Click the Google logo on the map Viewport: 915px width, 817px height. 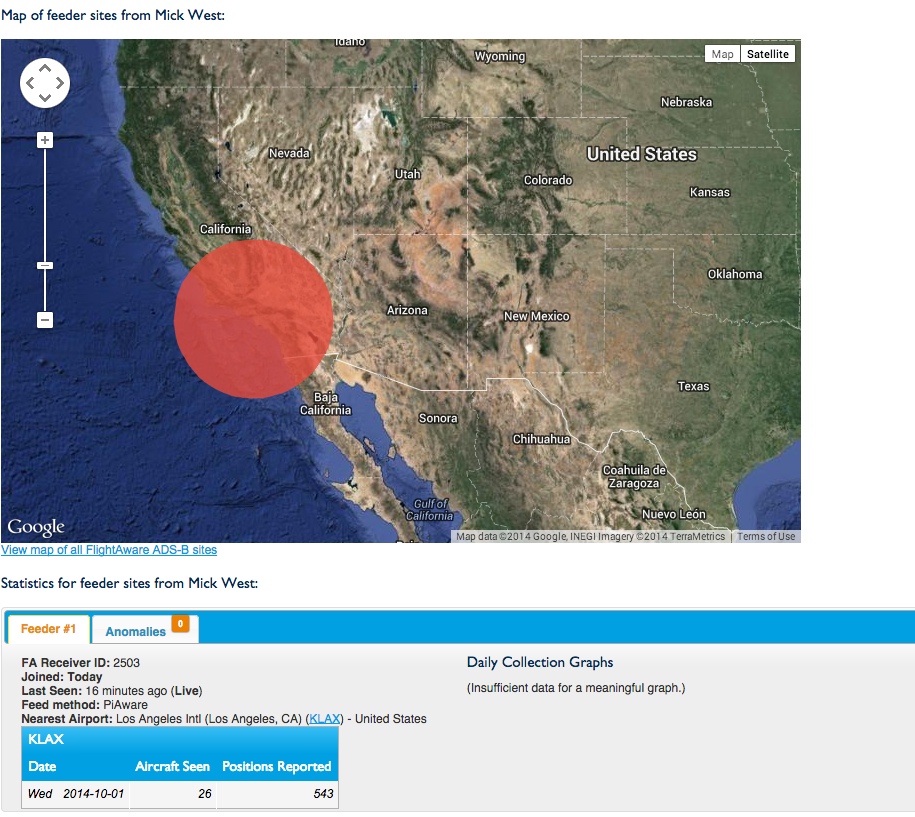(x=36, y=527)
